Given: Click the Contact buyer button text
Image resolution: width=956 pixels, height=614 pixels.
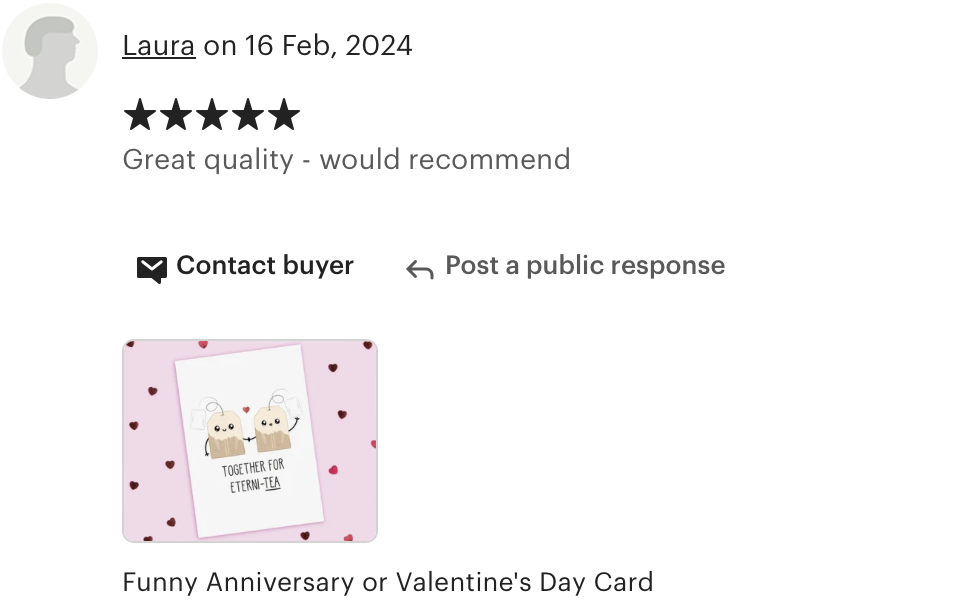Looking at the screenshot, I should tap(265, 266).
